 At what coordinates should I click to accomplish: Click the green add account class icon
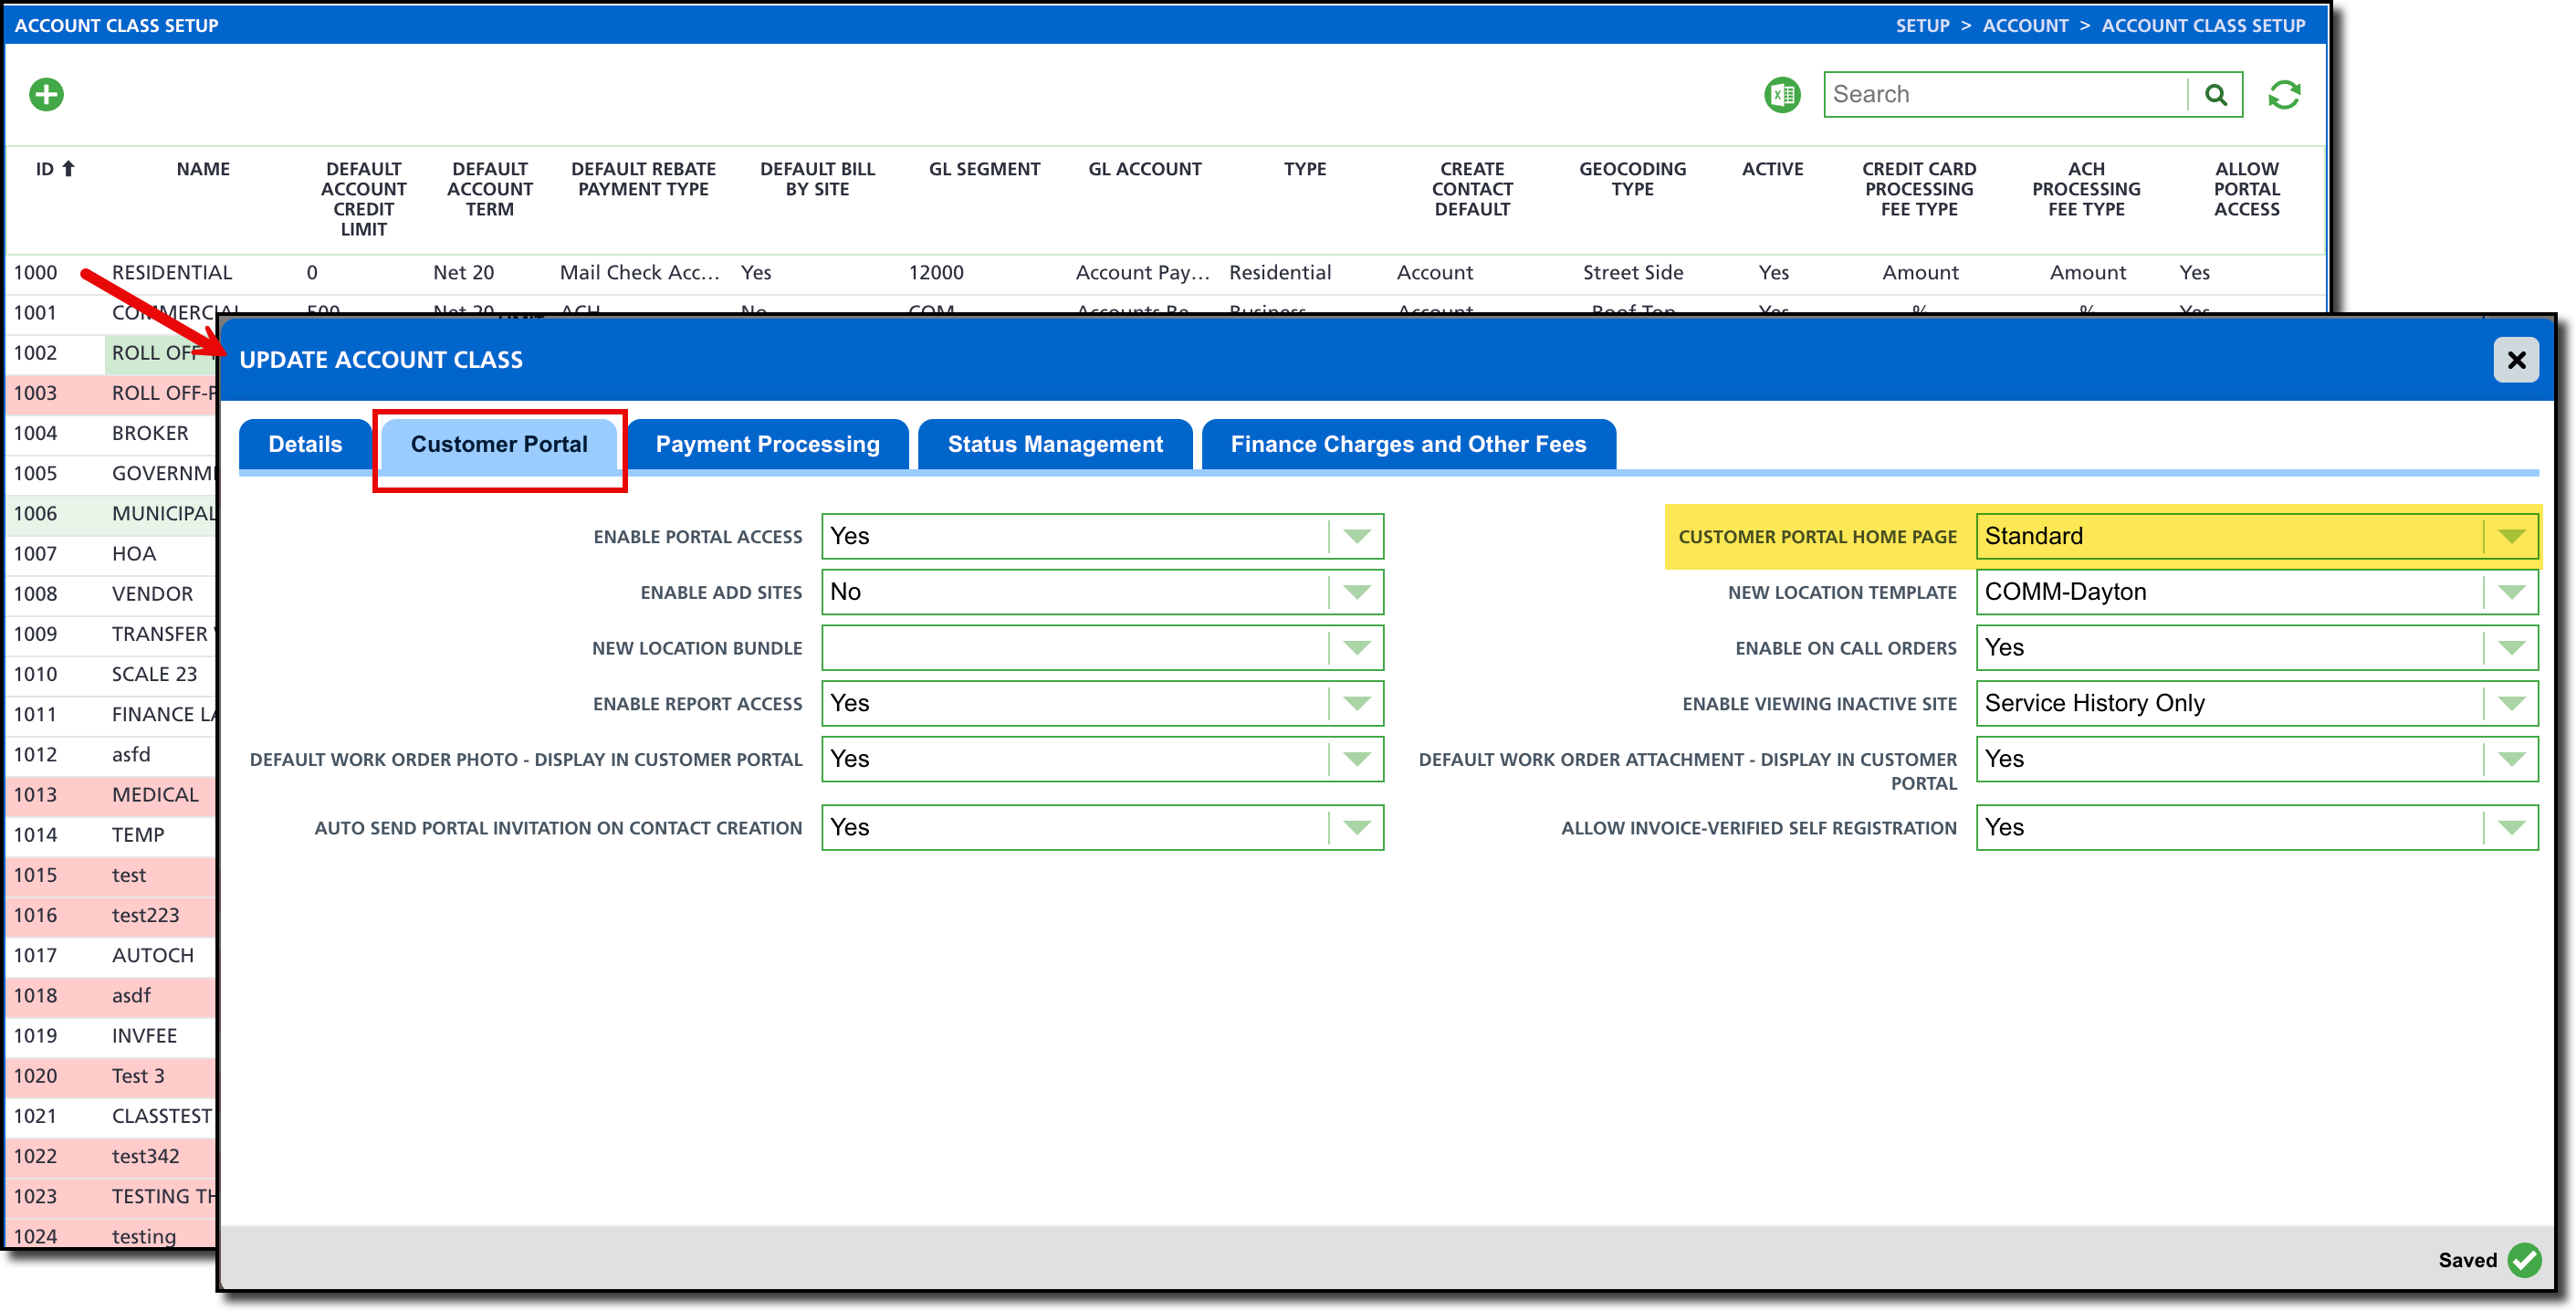coord(46,95)
